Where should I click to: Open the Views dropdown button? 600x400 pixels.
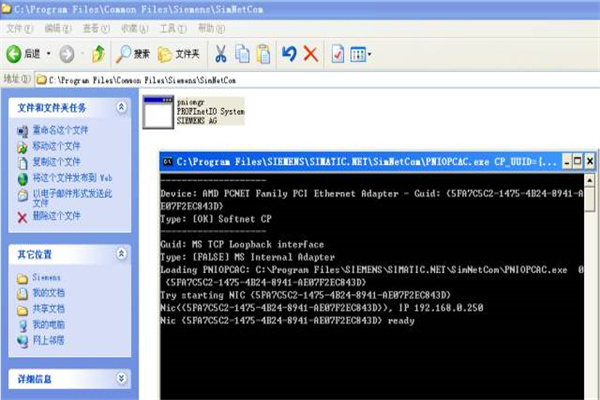coord(361,54)
